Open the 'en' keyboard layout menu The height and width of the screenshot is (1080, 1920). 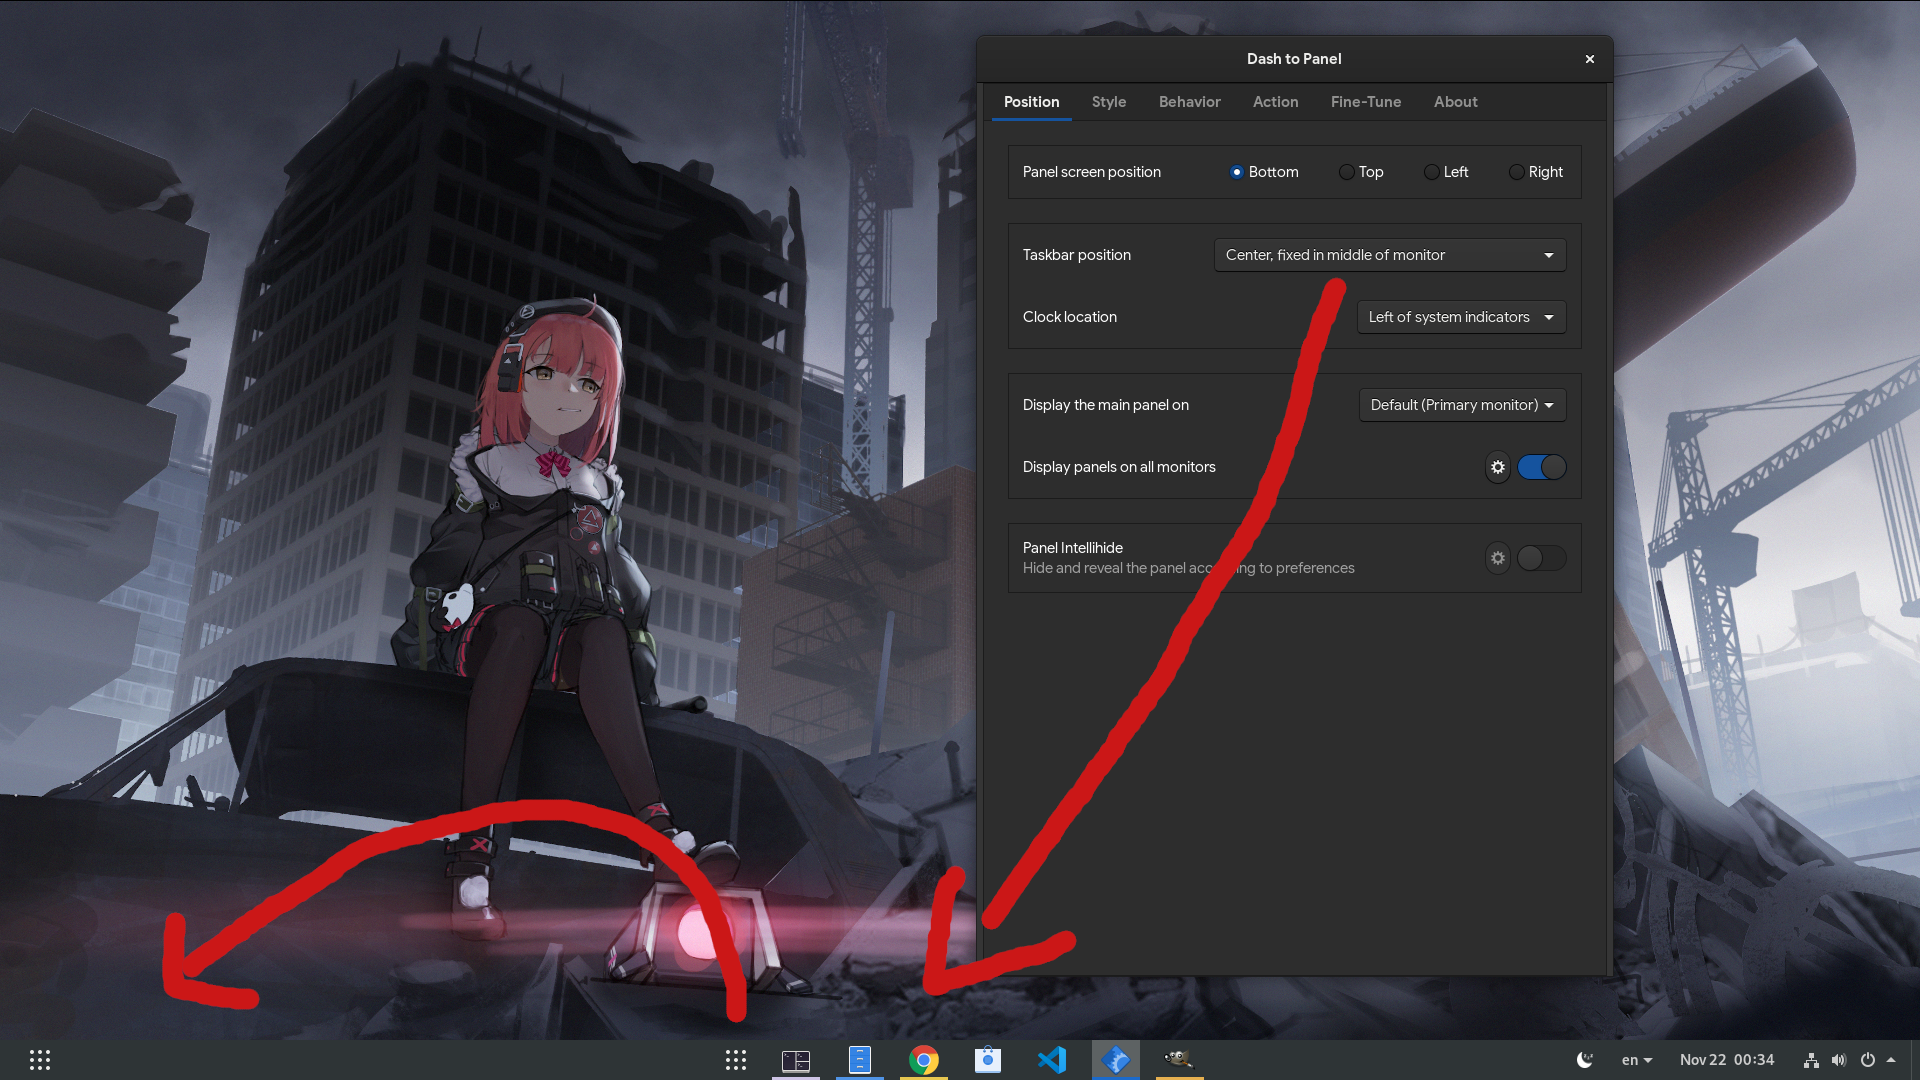tap(1637, 1060)
